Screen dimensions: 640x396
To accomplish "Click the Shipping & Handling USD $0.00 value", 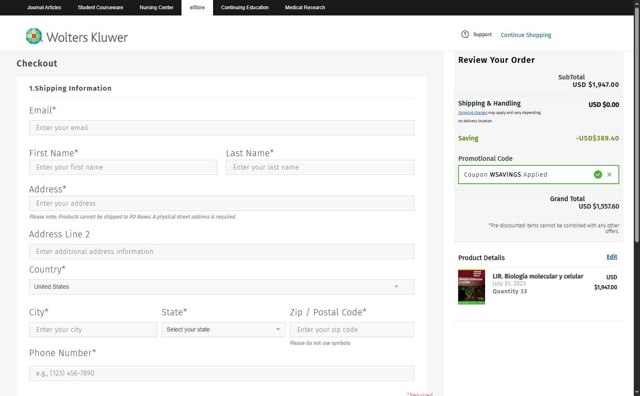I will pos(604,105).
